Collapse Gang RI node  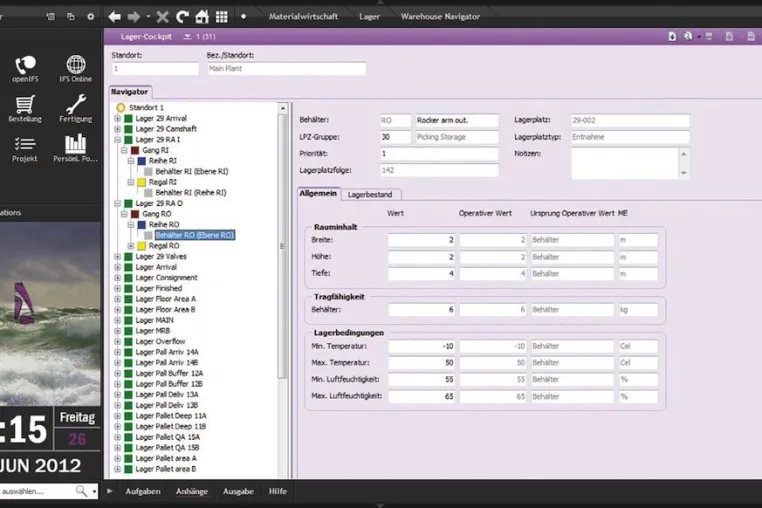point(124,150)
